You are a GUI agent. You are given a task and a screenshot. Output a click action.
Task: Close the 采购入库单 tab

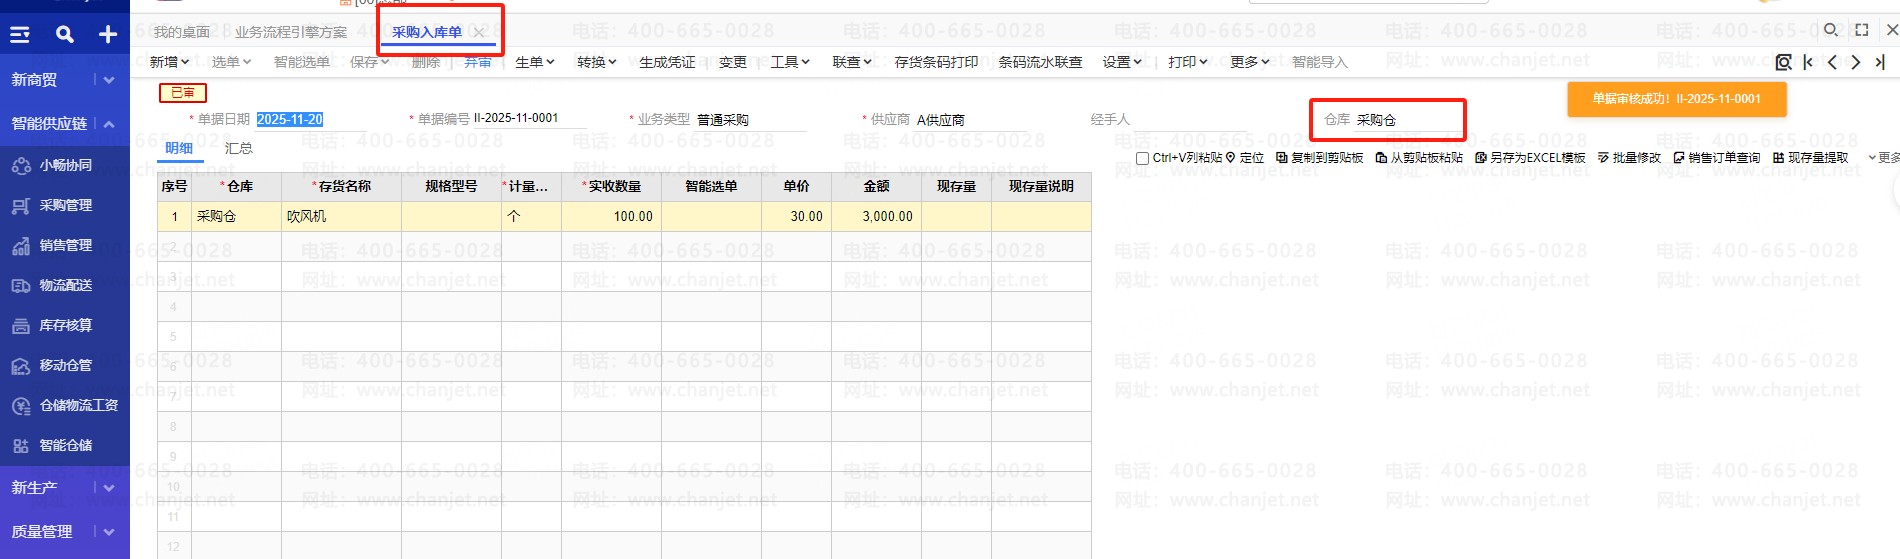coord(479,33)
